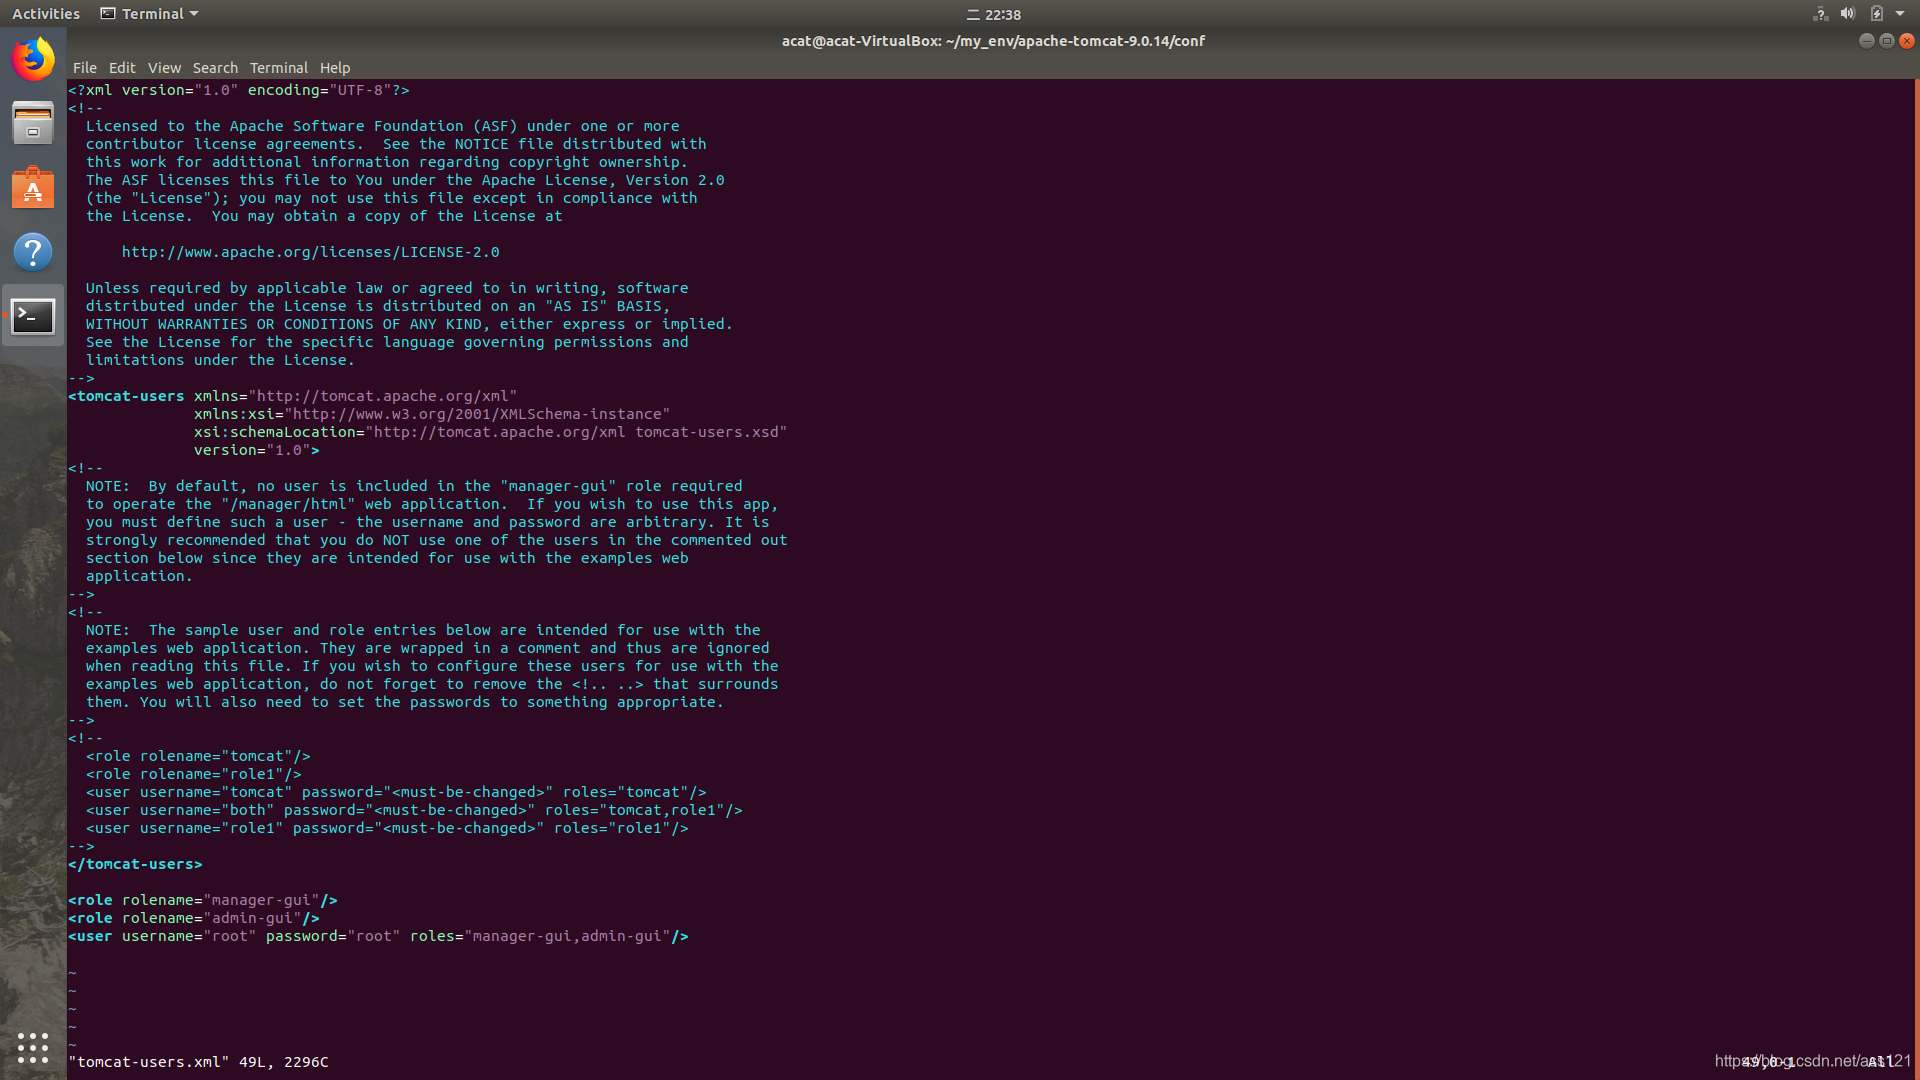Image resolution: width=1920 pixels, height=1080 pixels.
Task: Click the opening tomcat-users tag
Action: tap(126, 396)
